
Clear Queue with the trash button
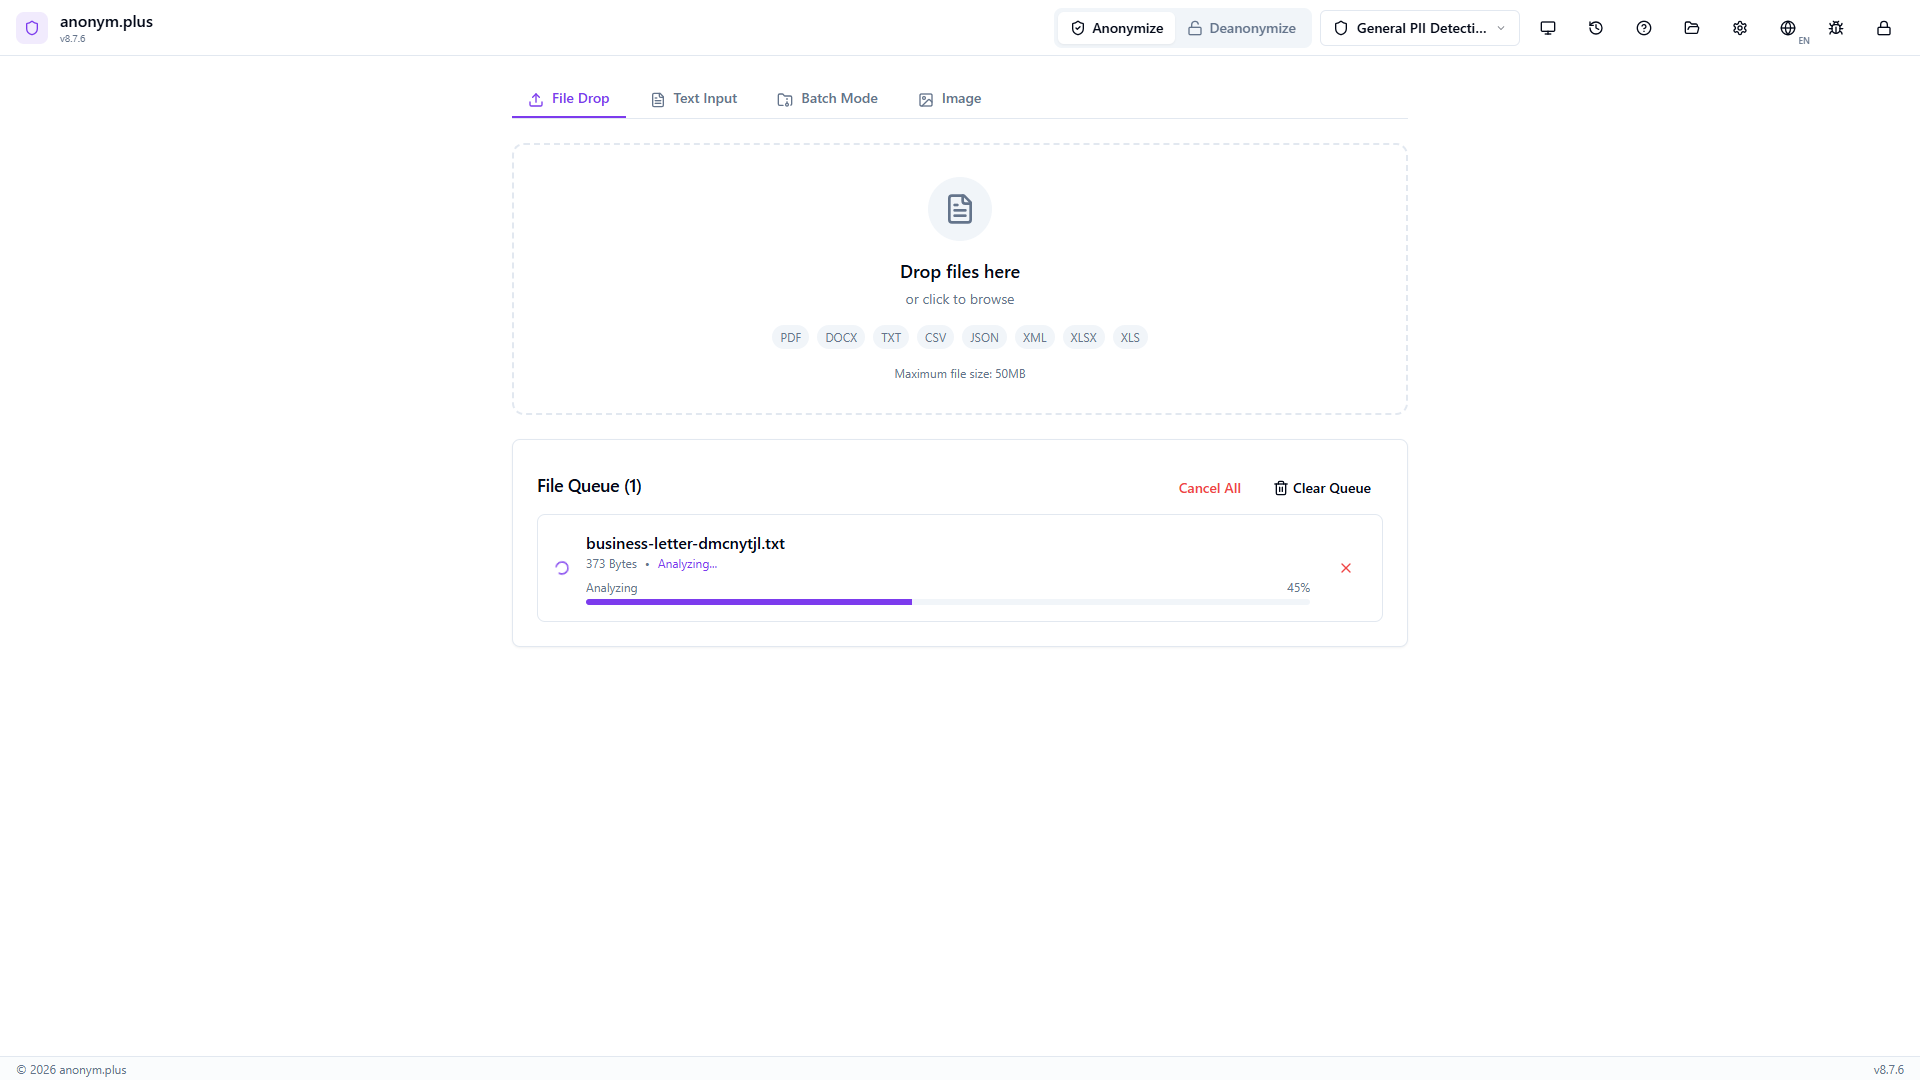[x=1321, y=488]
